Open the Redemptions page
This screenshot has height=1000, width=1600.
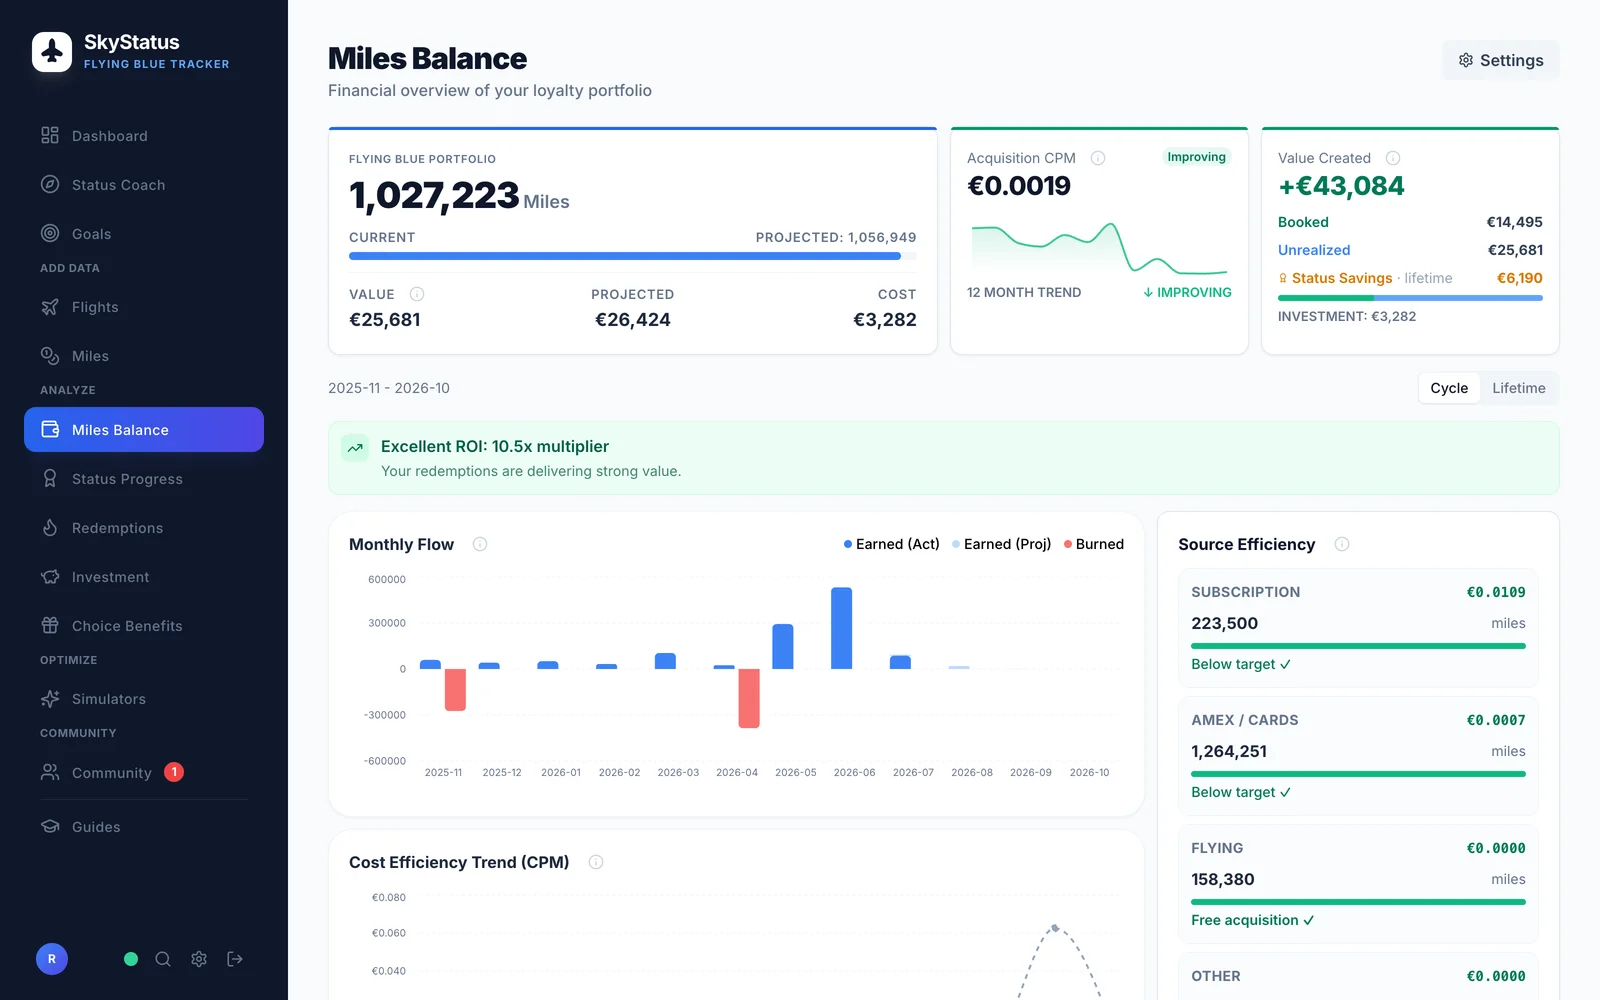click(x=144, y=528)
